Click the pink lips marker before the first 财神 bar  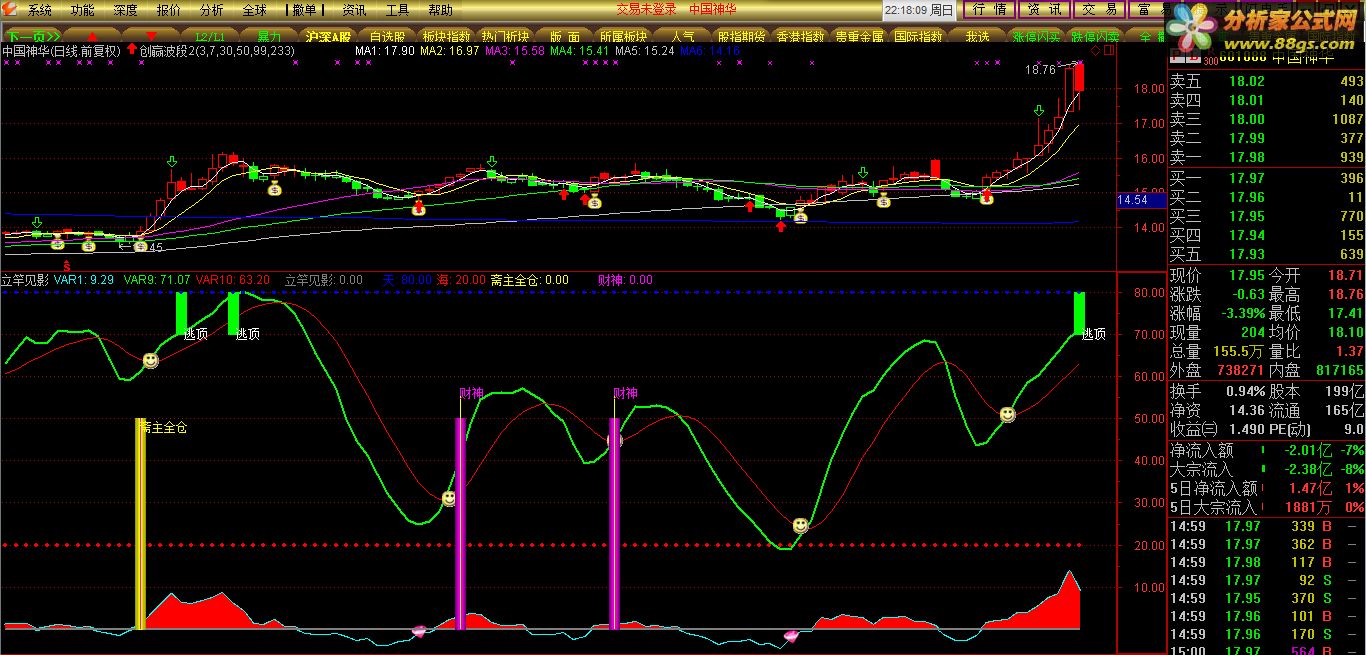tap(420, 630)
